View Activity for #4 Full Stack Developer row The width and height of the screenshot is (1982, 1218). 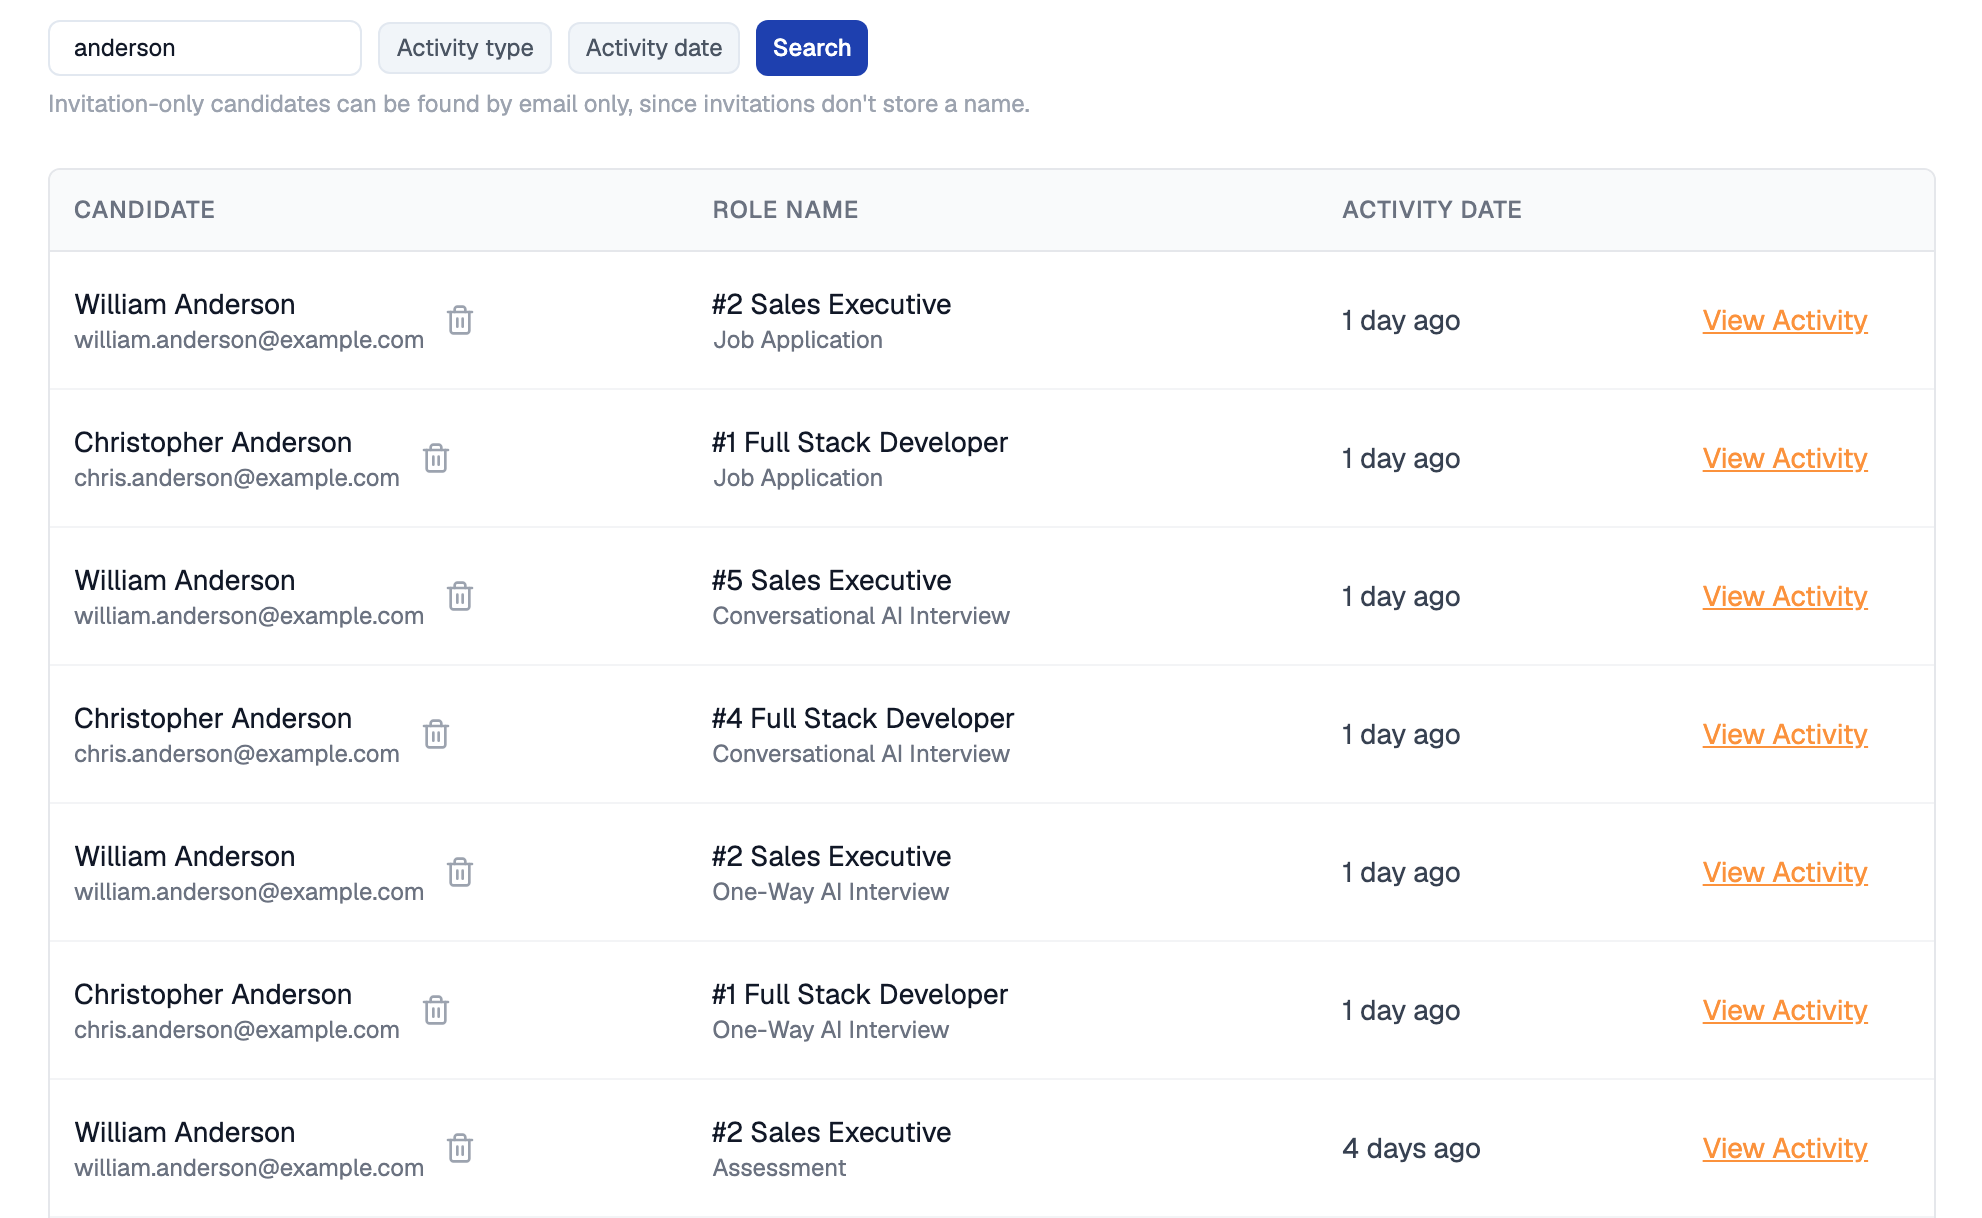[1785, 734]
